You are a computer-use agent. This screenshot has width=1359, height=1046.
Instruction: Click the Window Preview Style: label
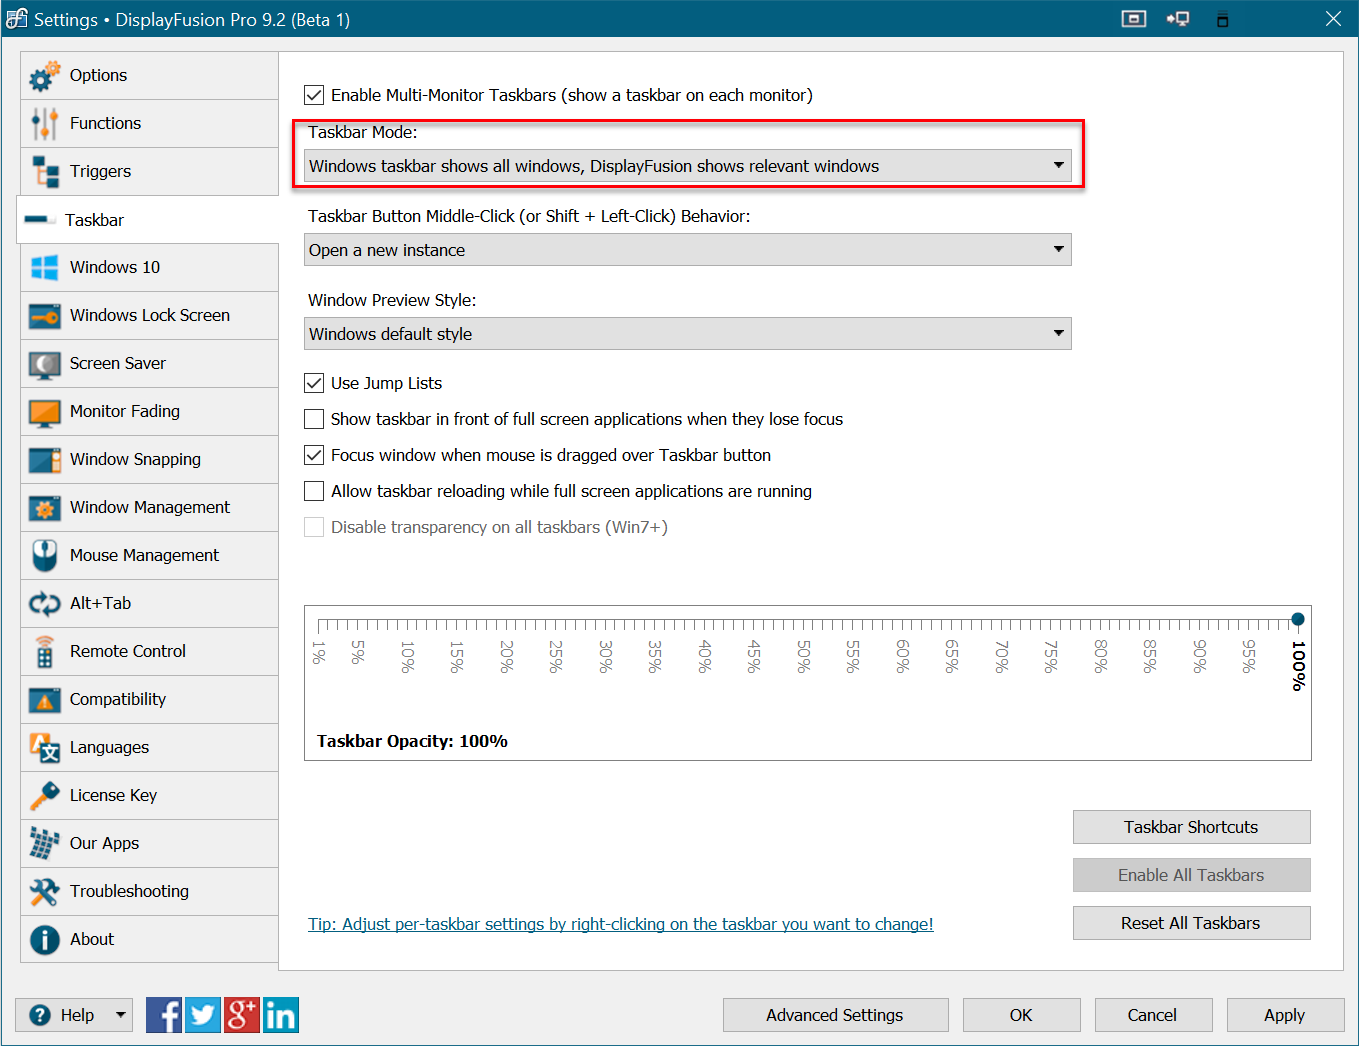point(392,300)
